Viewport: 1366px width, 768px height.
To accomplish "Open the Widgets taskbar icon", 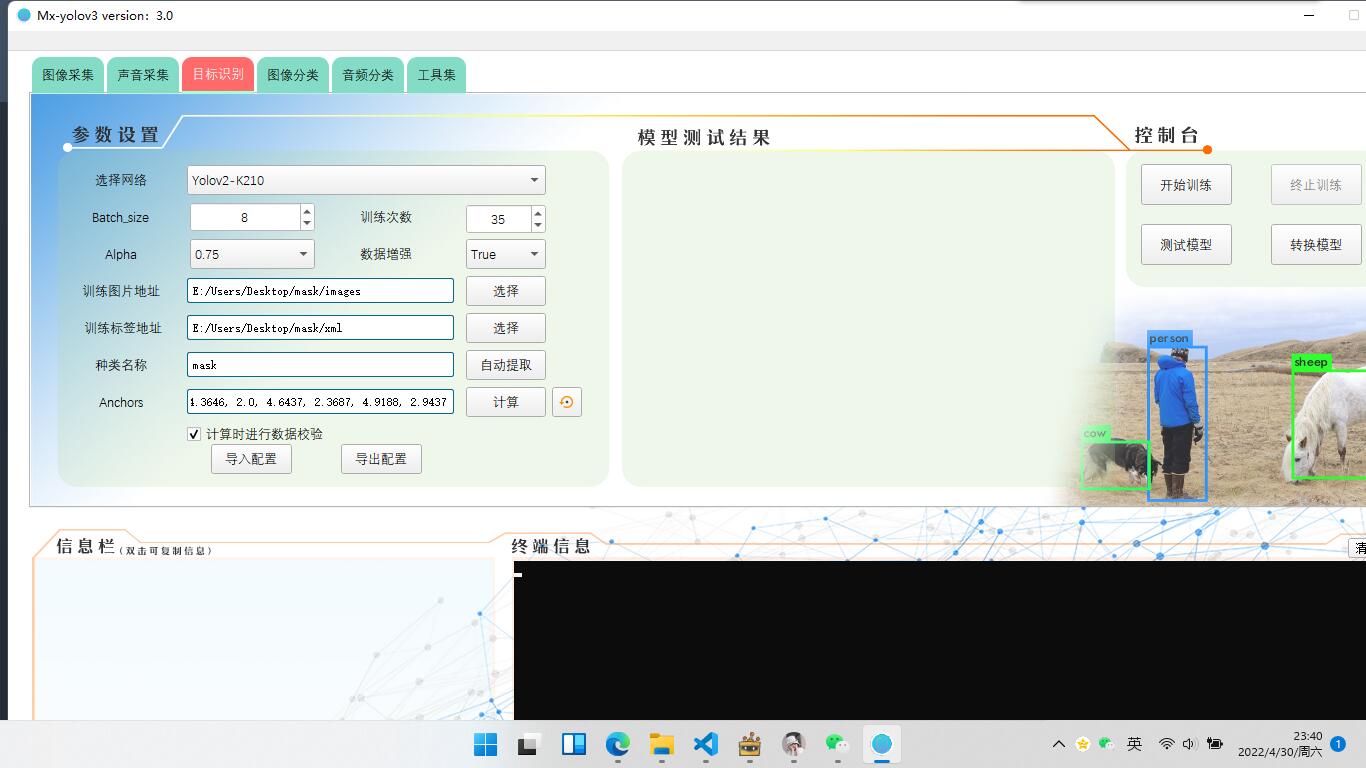I will coord(573,744).
